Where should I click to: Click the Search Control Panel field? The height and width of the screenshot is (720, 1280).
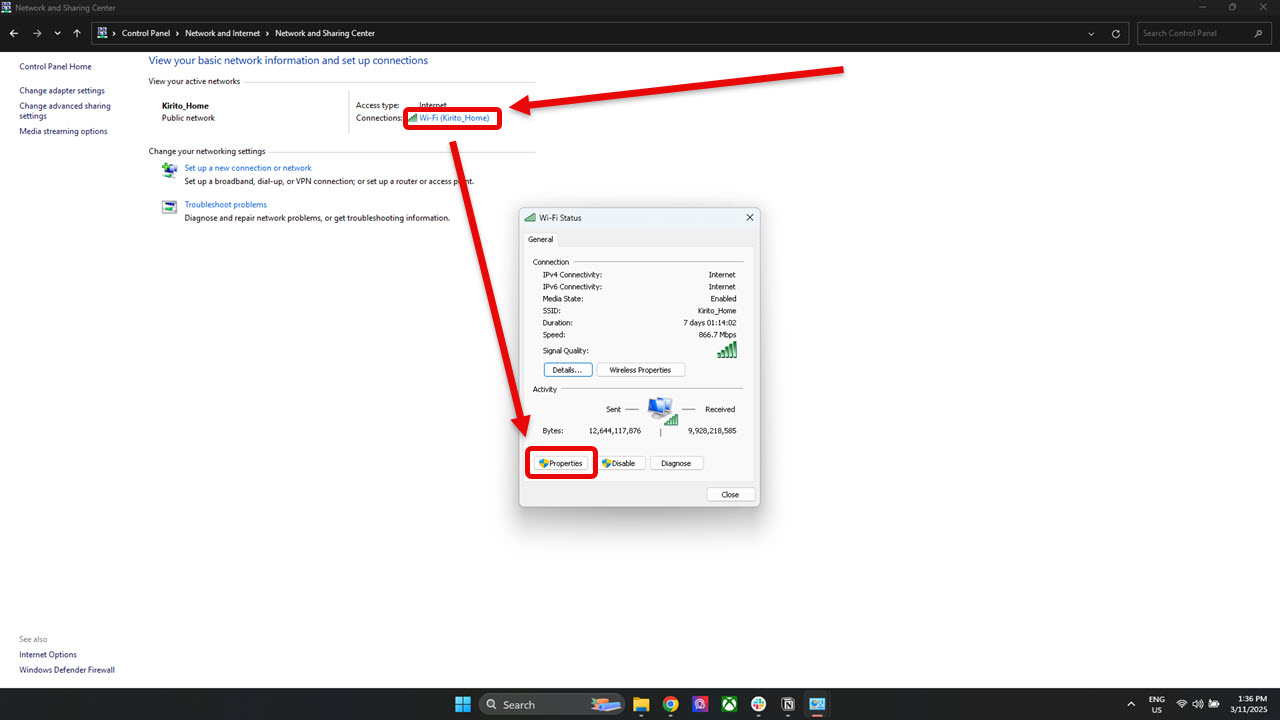click(x=1195, y=33)
